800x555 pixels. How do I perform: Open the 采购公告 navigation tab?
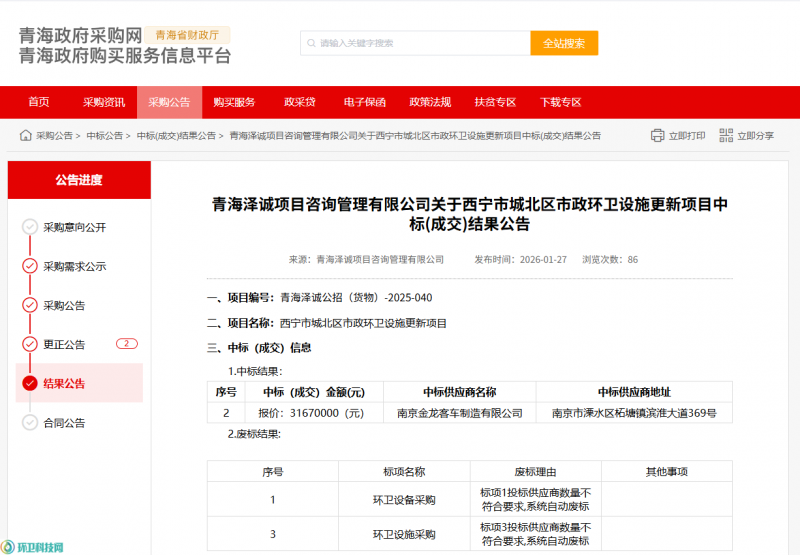point(169,102)
